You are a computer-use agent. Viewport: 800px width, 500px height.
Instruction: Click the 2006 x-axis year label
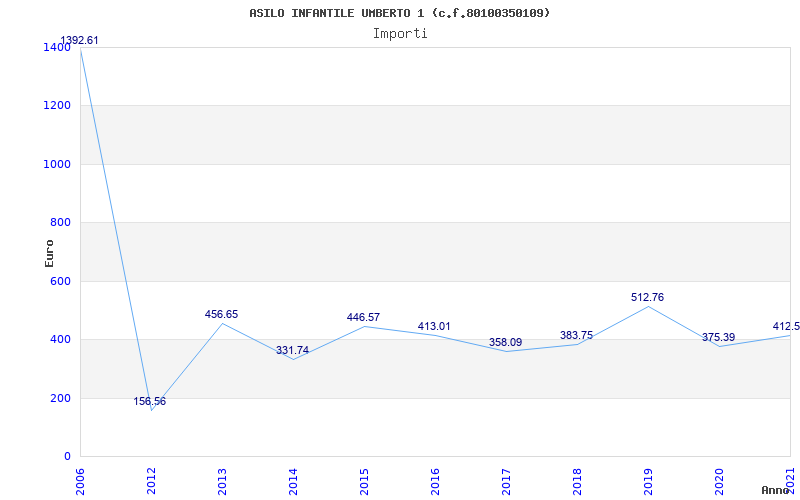[x=81, y=481]
